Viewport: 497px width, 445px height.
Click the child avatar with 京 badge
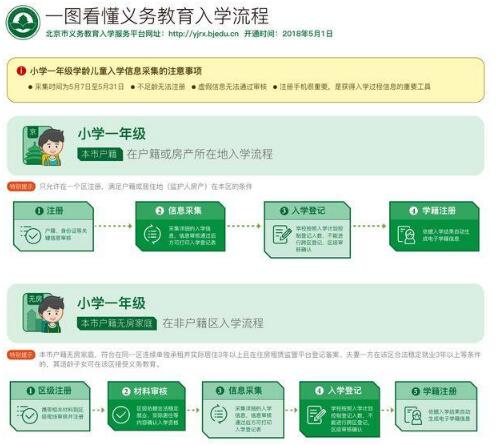[44, 146]
